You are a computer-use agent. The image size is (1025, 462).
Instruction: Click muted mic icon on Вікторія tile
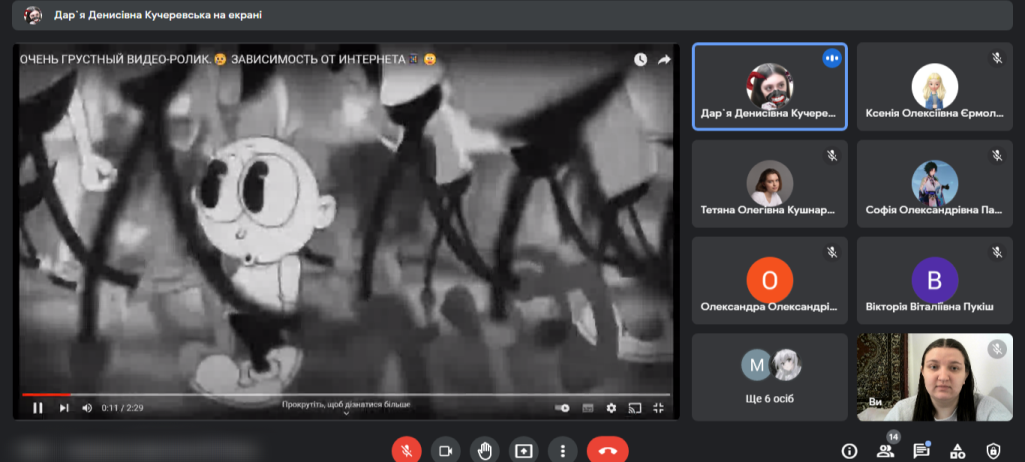(x=997, y=252)
